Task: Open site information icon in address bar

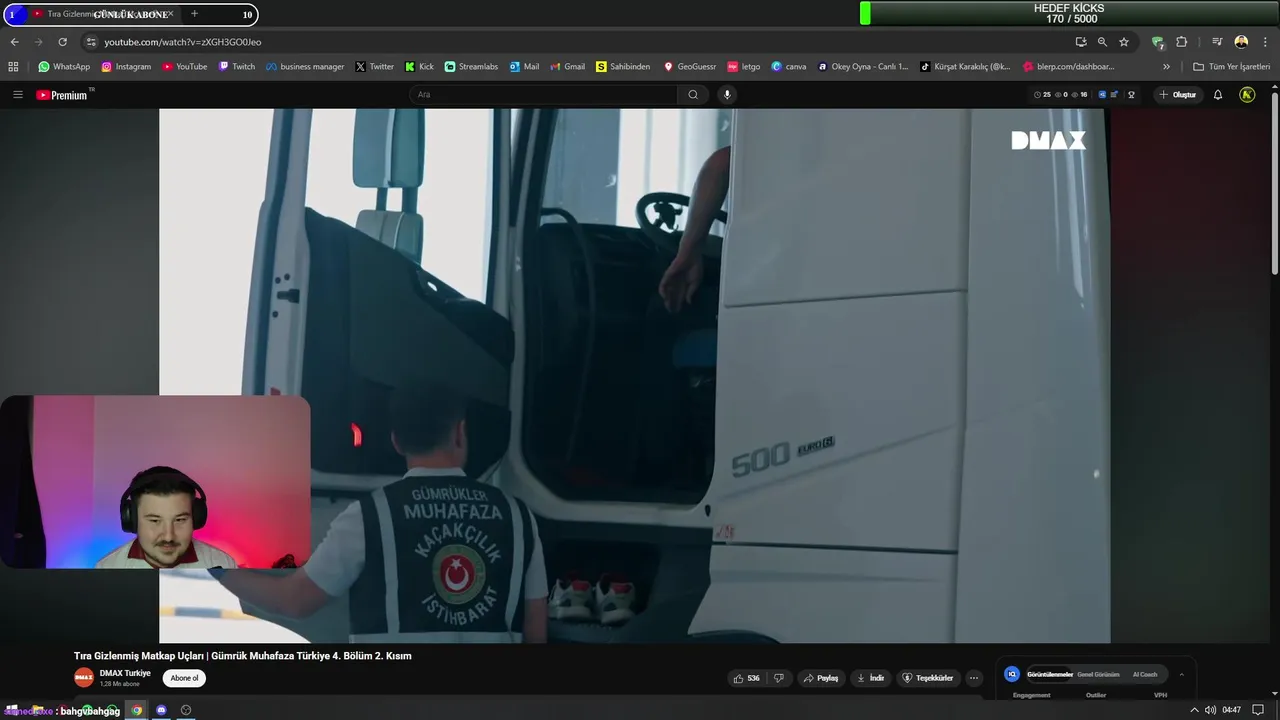Action: click(91, 42)
